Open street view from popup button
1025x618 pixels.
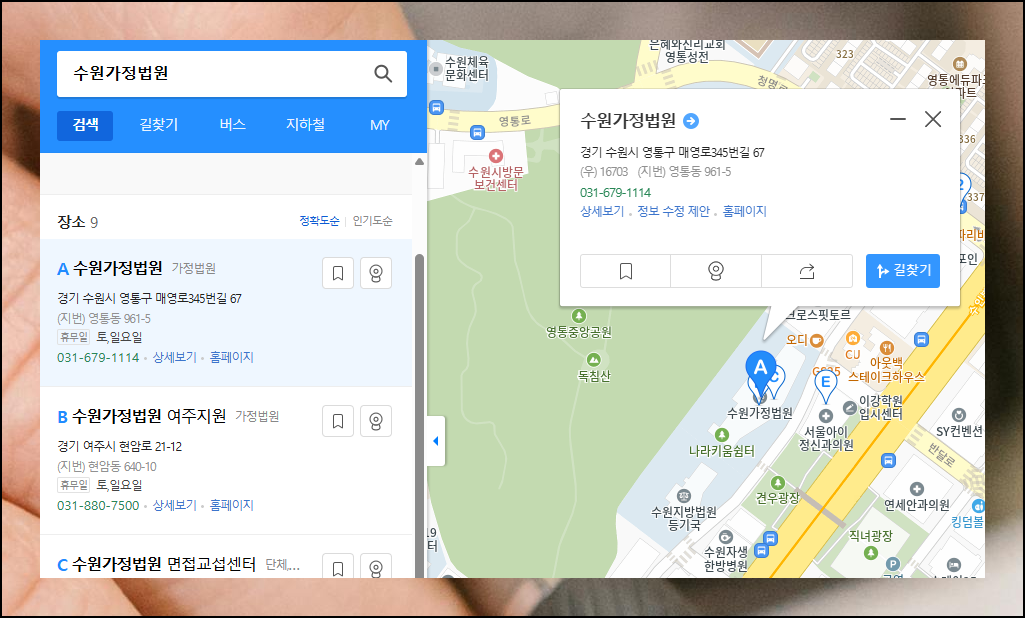(716, 271)
